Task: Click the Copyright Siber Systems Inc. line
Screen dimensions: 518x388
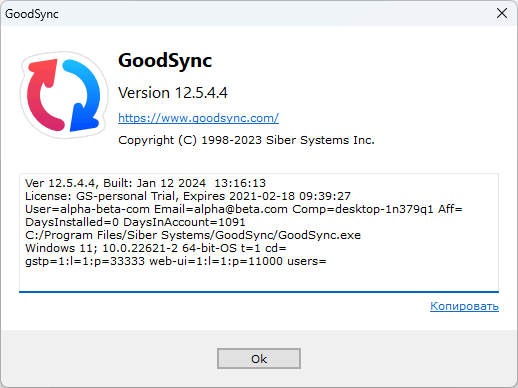Action: [246, 140]
